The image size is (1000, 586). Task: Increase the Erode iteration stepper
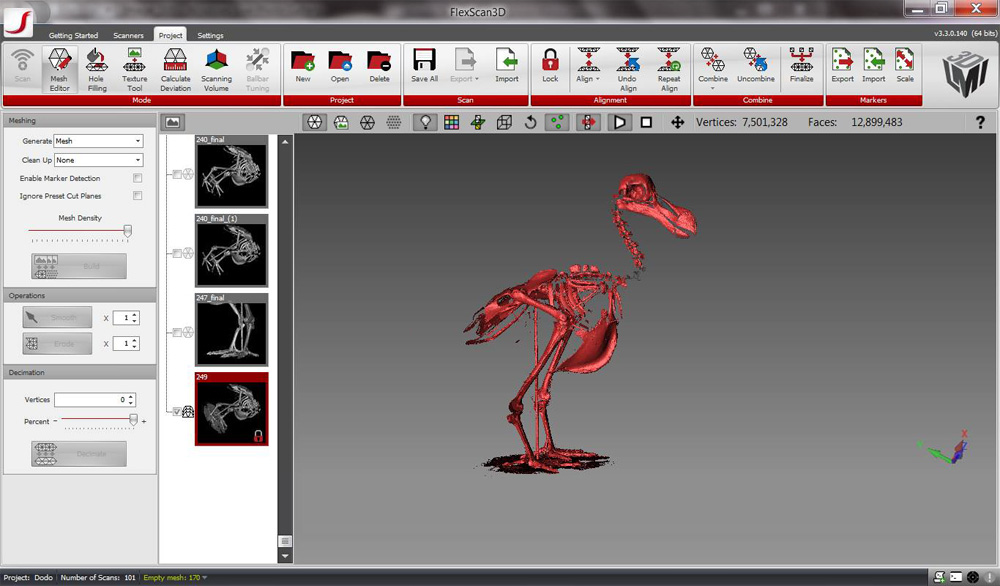[135, 341]
